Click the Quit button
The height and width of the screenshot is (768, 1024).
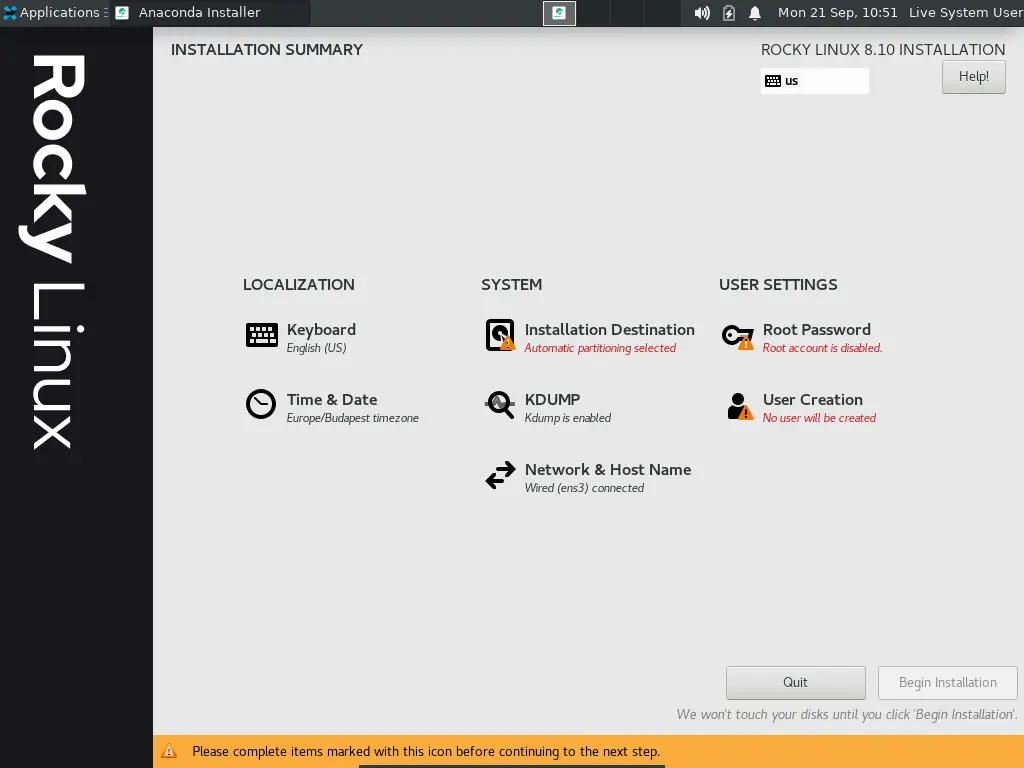795,682
